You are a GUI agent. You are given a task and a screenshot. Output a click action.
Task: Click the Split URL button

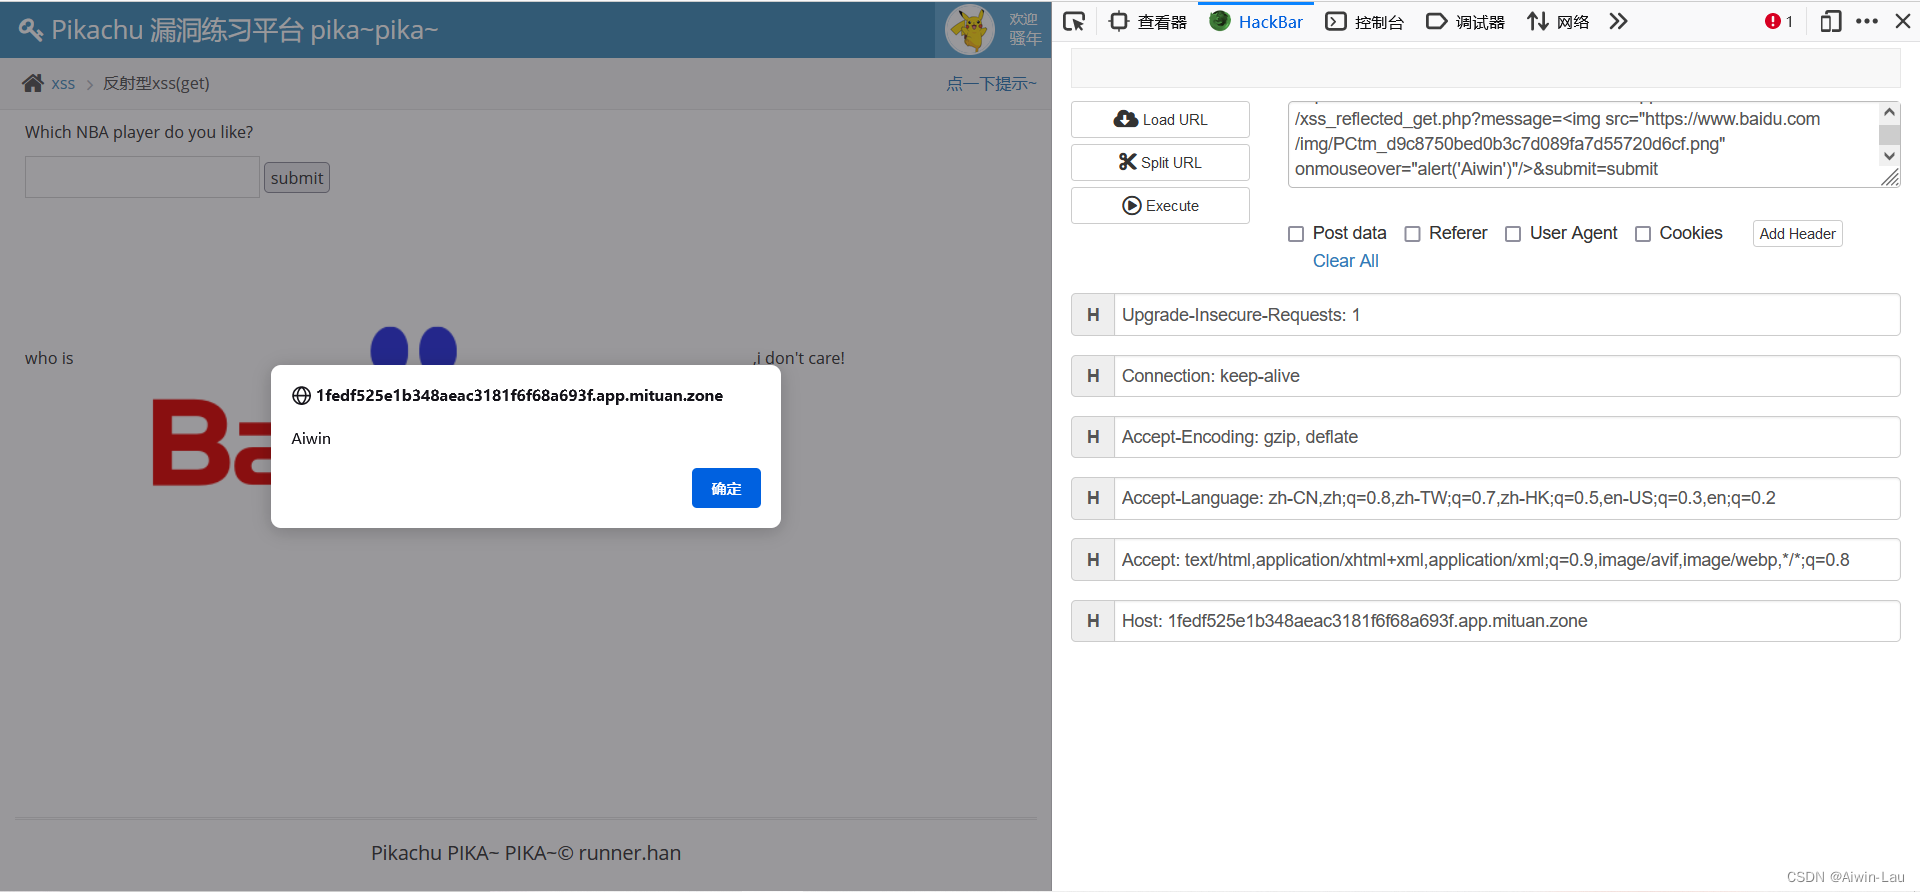pos(1160,162)
